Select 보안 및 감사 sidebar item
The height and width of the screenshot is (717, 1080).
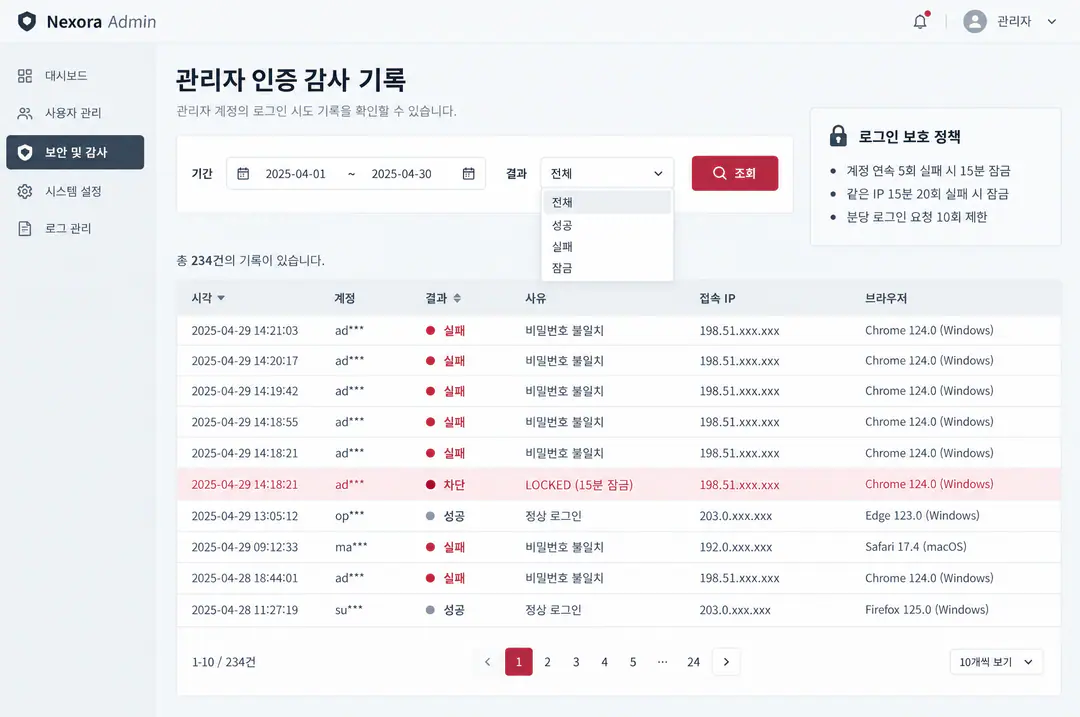pyautogui.click(x=75, y=152)
